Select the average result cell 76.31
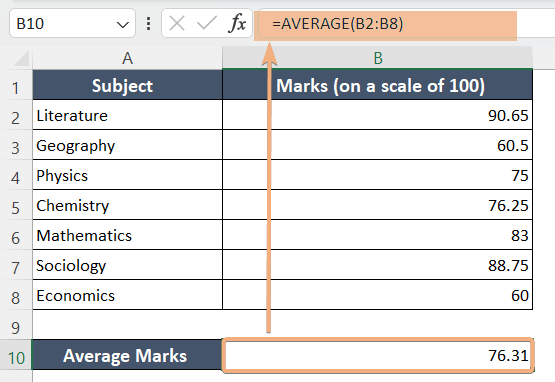Screen dimensions: 555x382 click(x=377, y=355)
